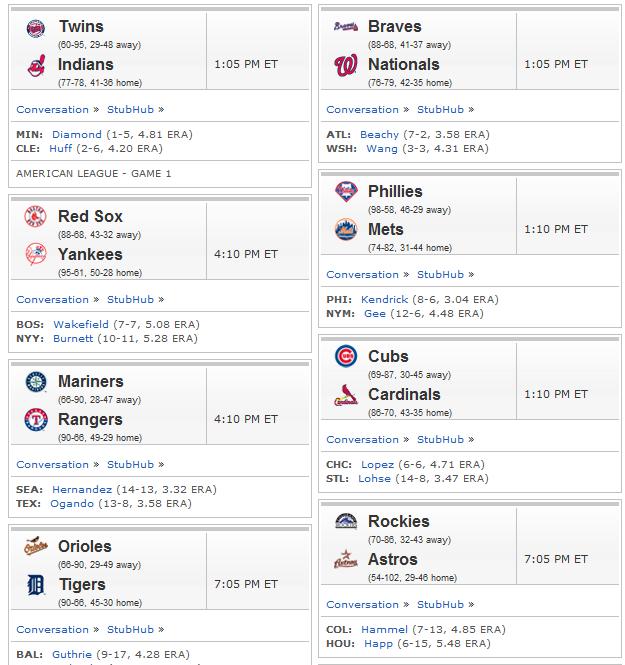Open StubHub link for Red Sox-Yankees
Image resolution: width=625 pixels, height=665 pixels.
point(130,299)
